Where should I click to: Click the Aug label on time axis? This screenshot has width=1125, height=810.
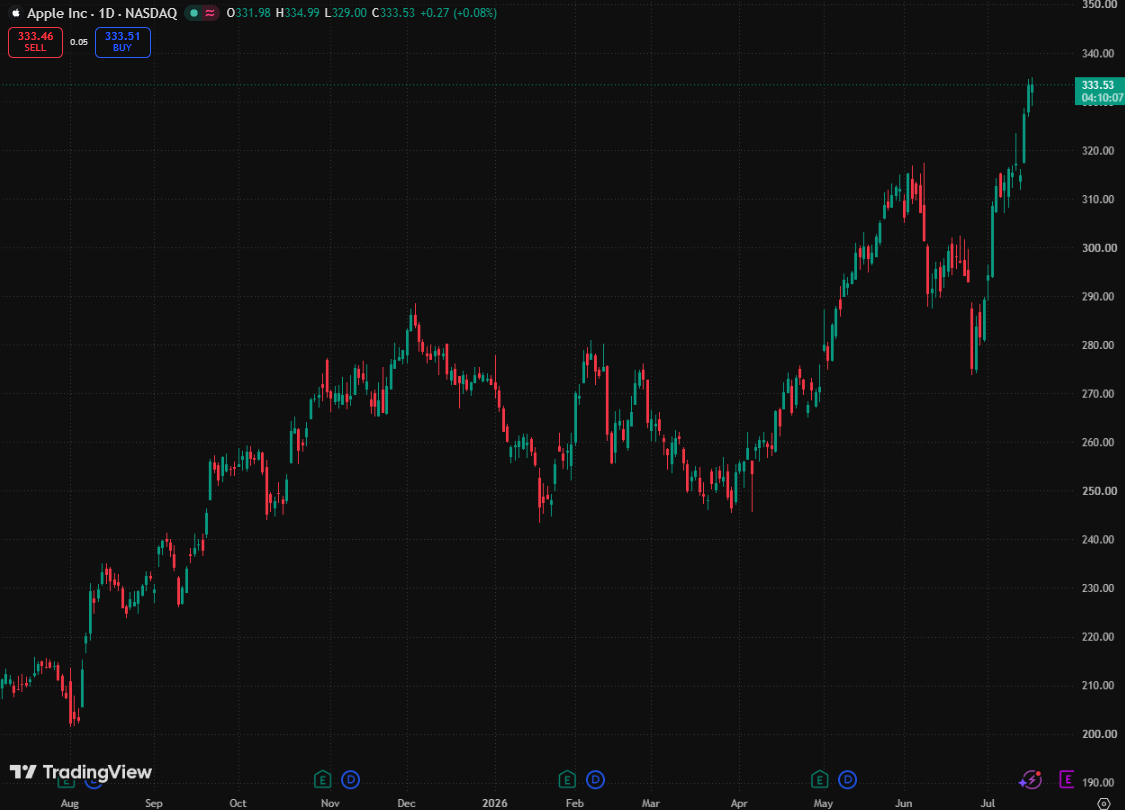(70, 804)
